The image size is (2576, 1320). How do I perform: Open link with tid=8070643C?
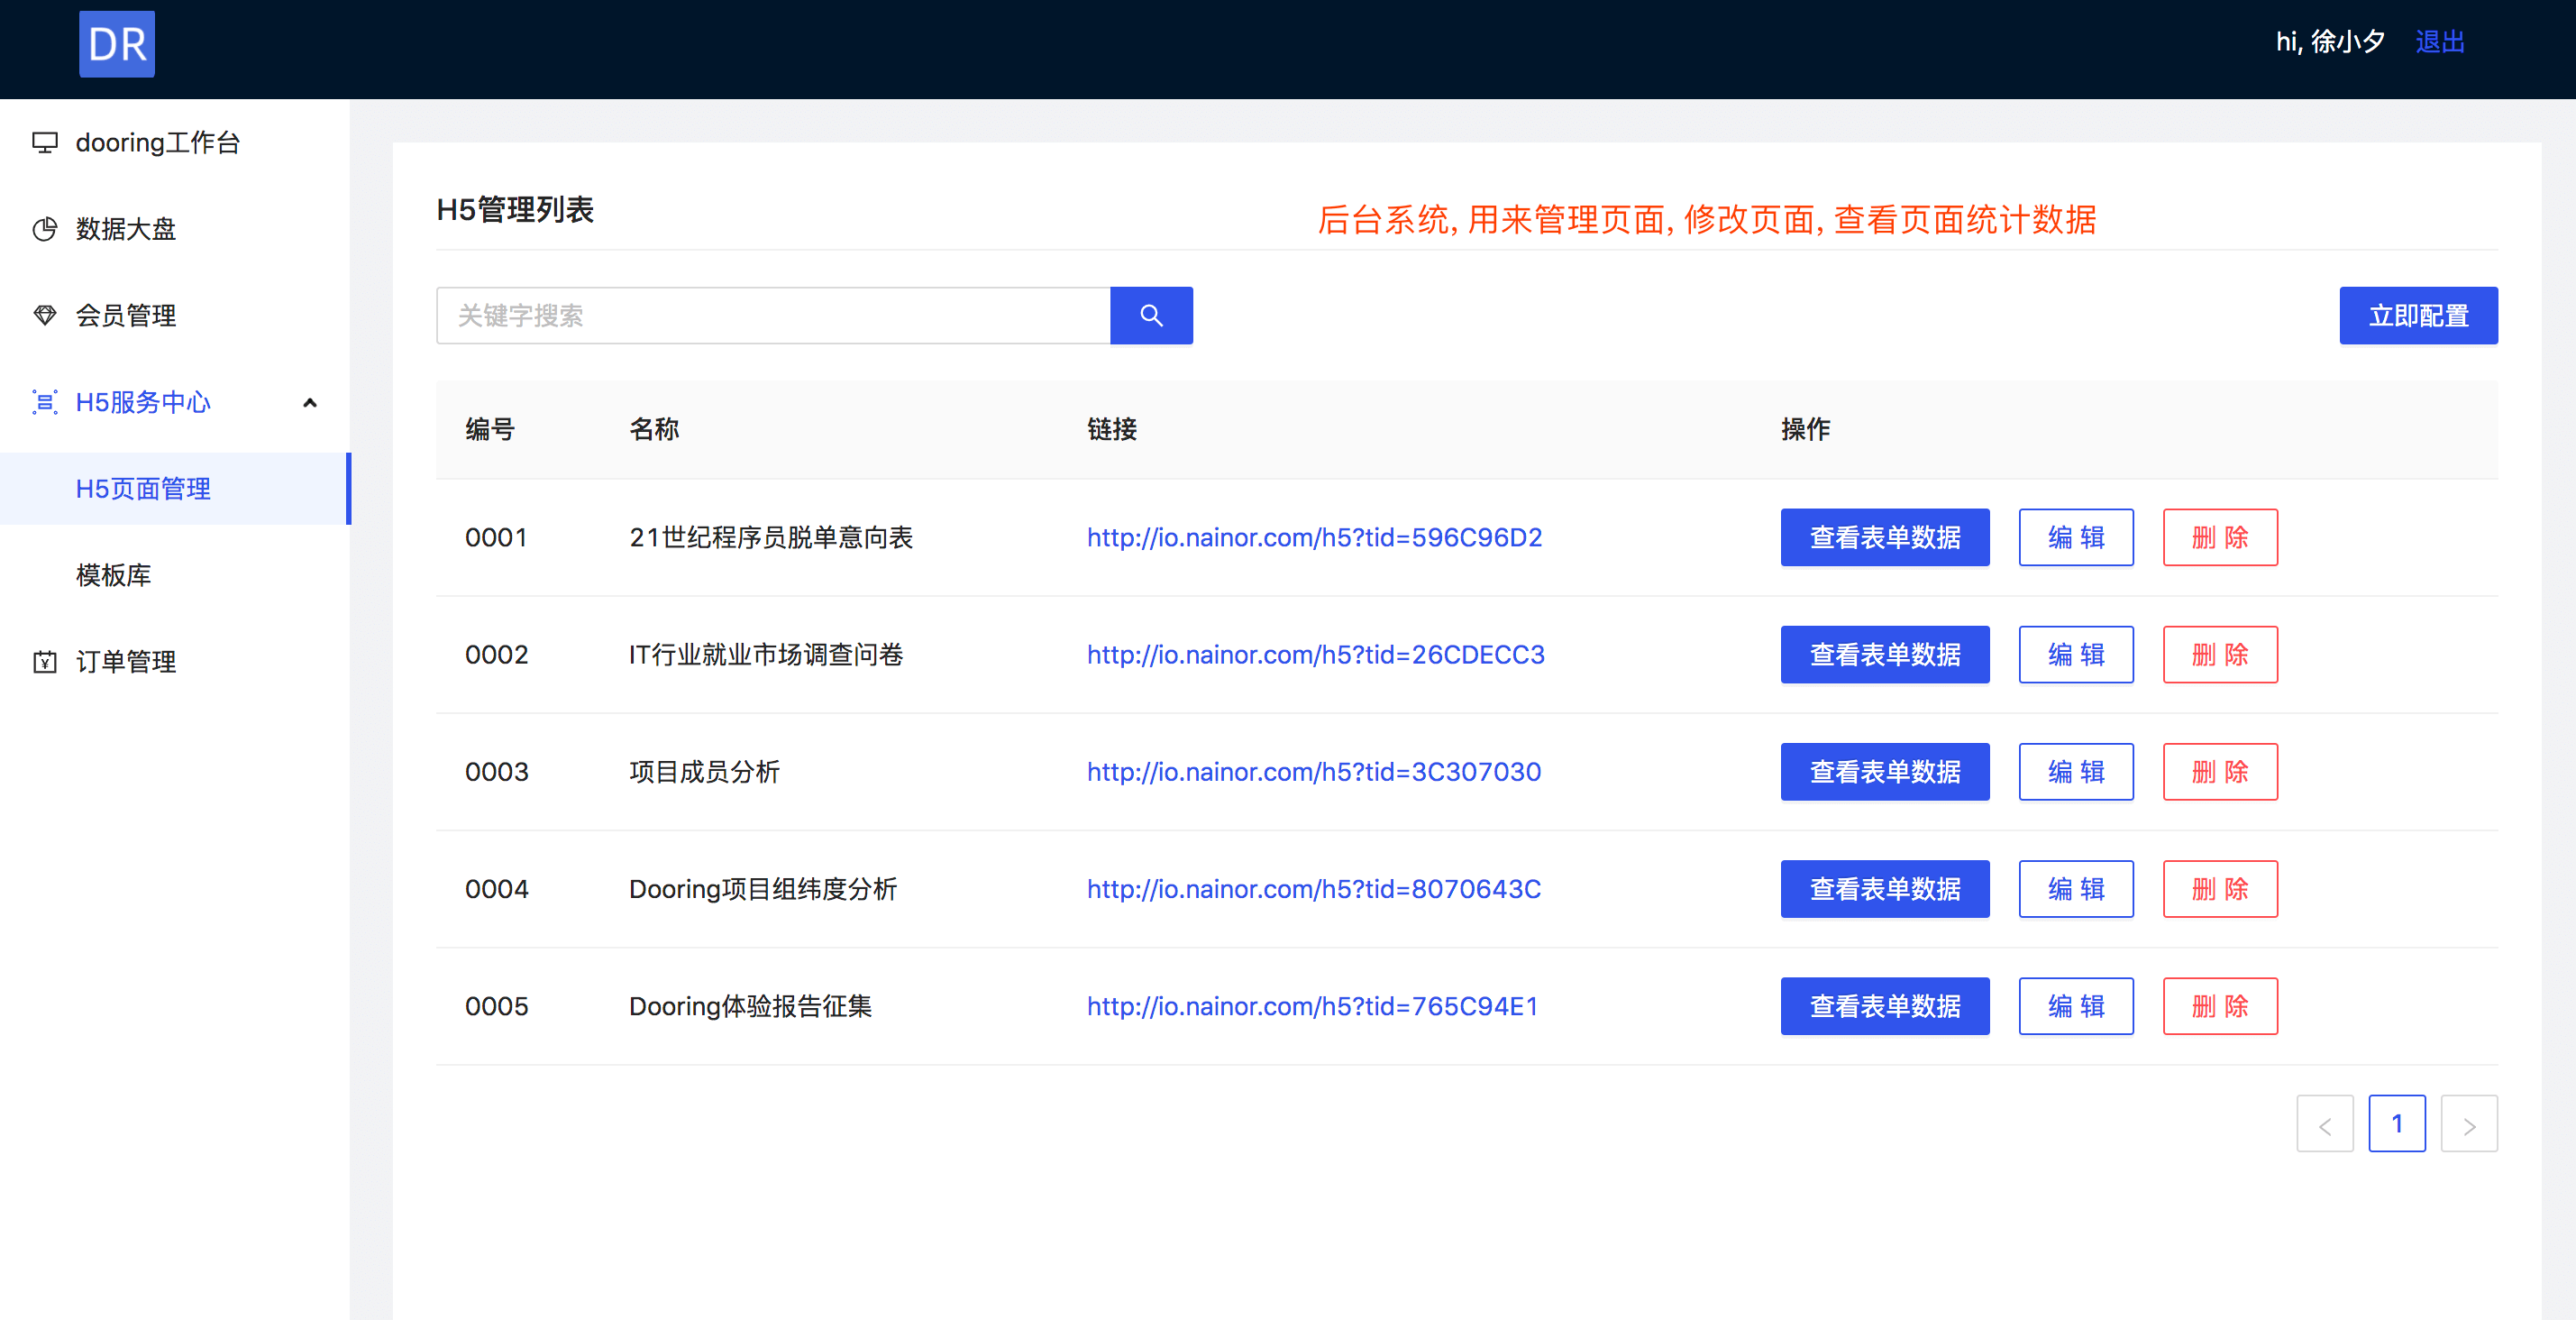click(1313, 889)
